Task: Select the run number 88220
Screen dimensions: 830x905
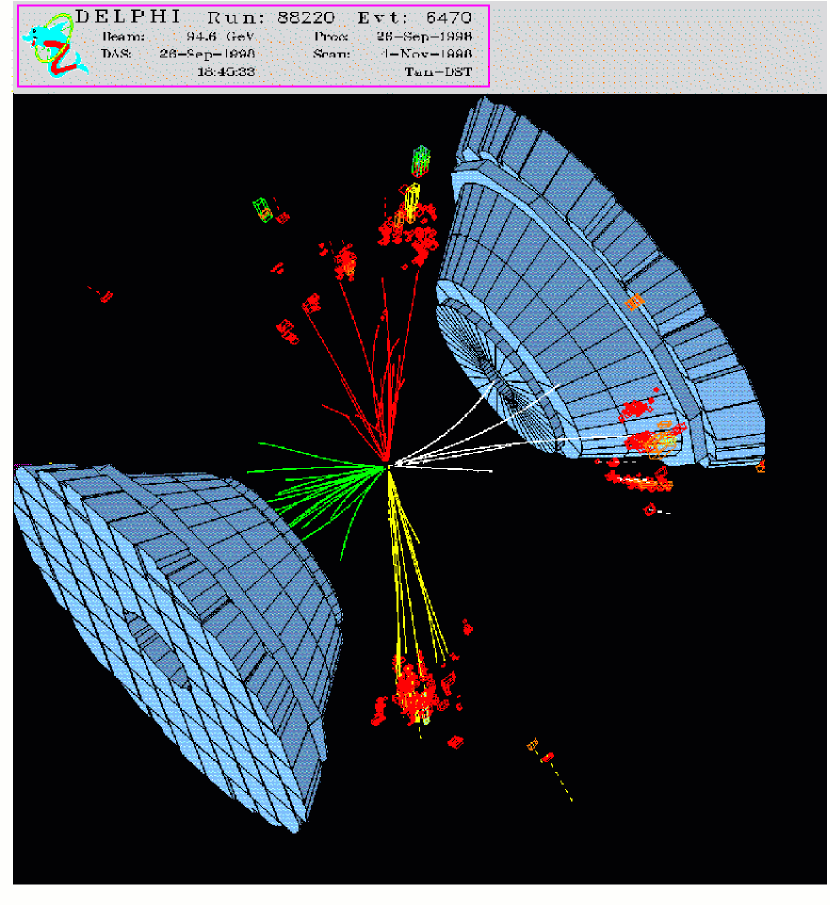Action: click(x=306, y=17)
